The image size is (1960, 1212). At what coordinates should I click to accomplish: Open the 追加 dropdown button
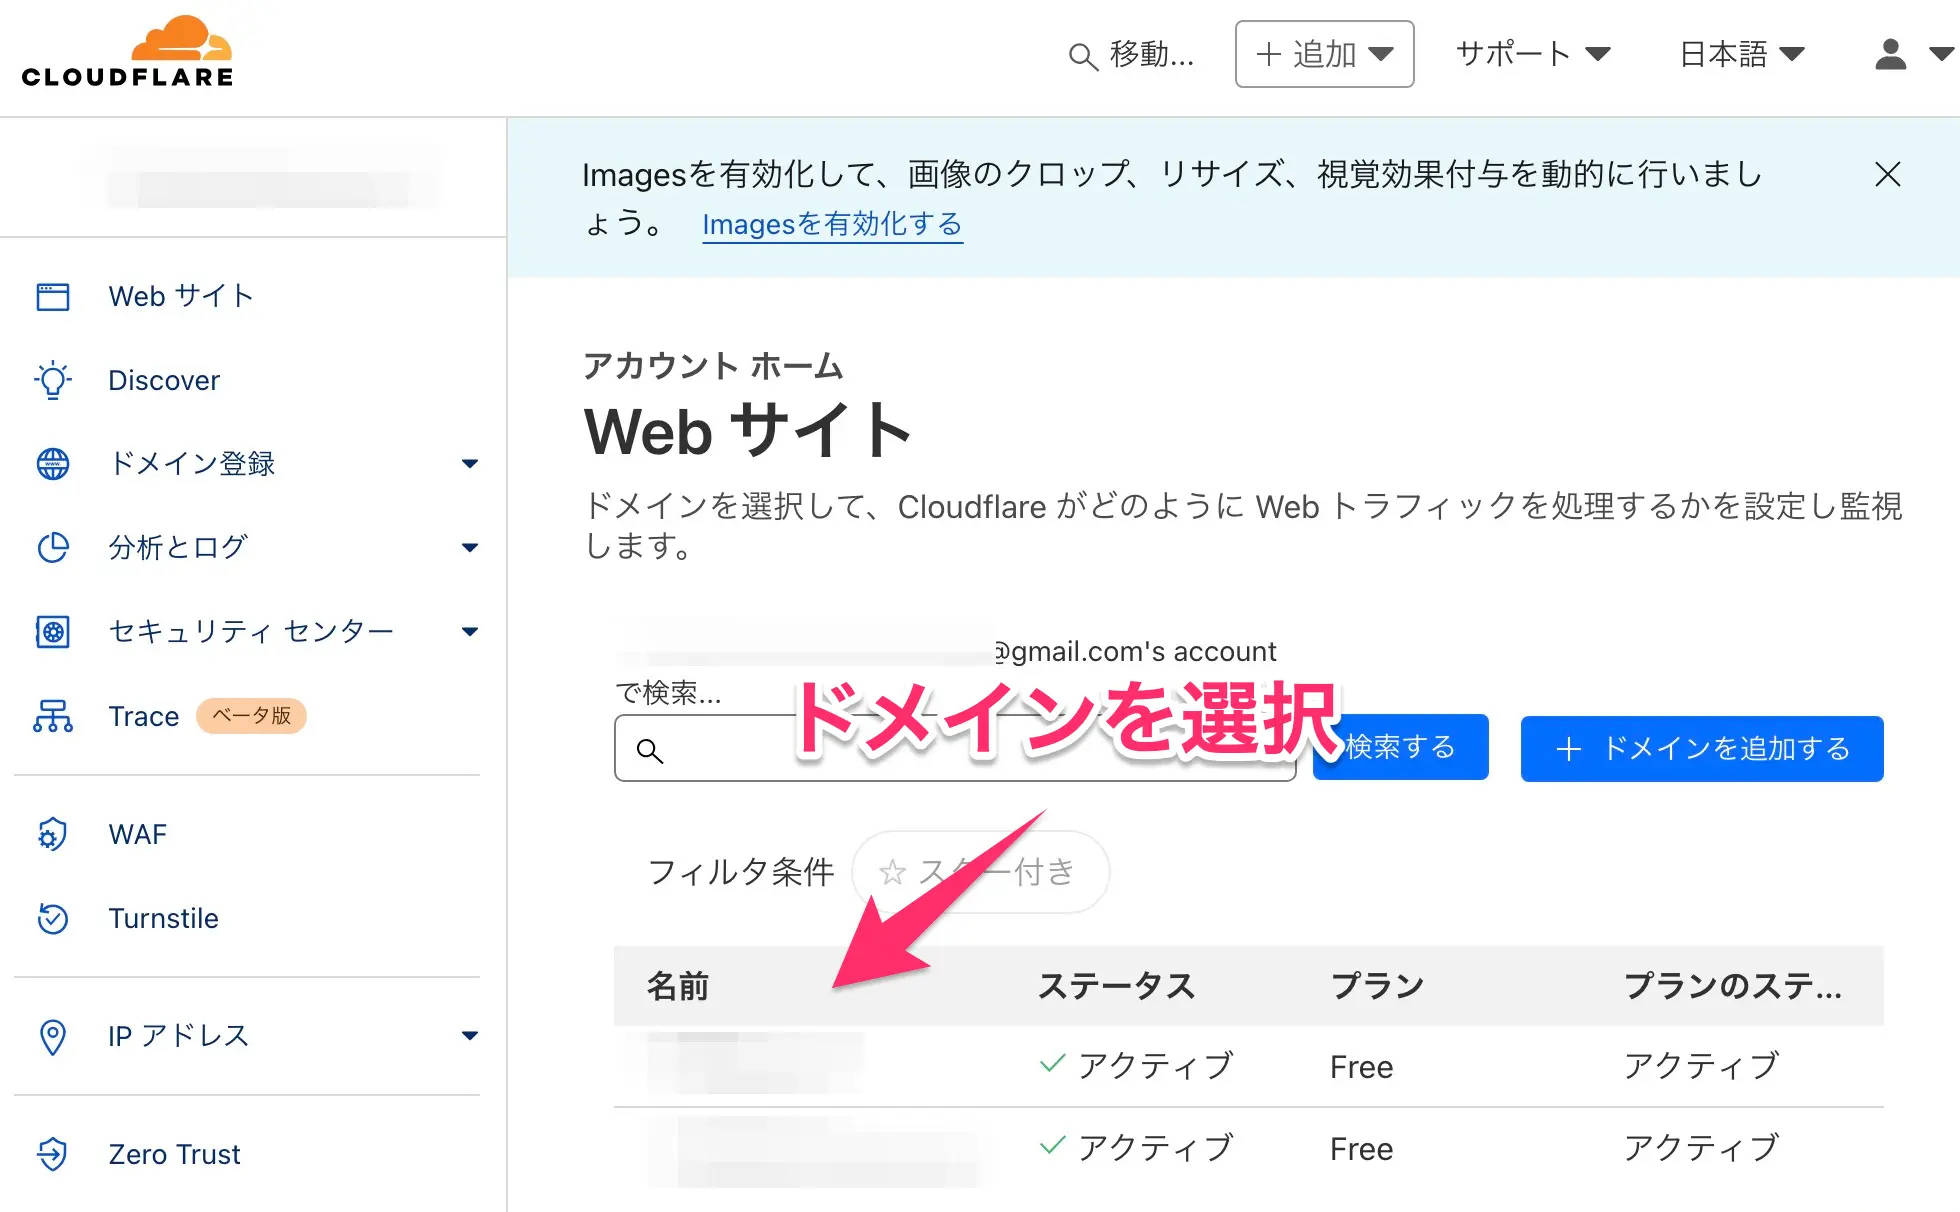(1324, 54)
